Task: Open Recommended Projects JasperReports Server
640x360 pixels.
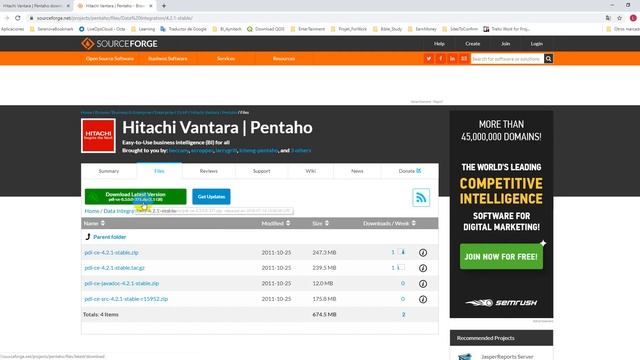Action: (507, 357)
